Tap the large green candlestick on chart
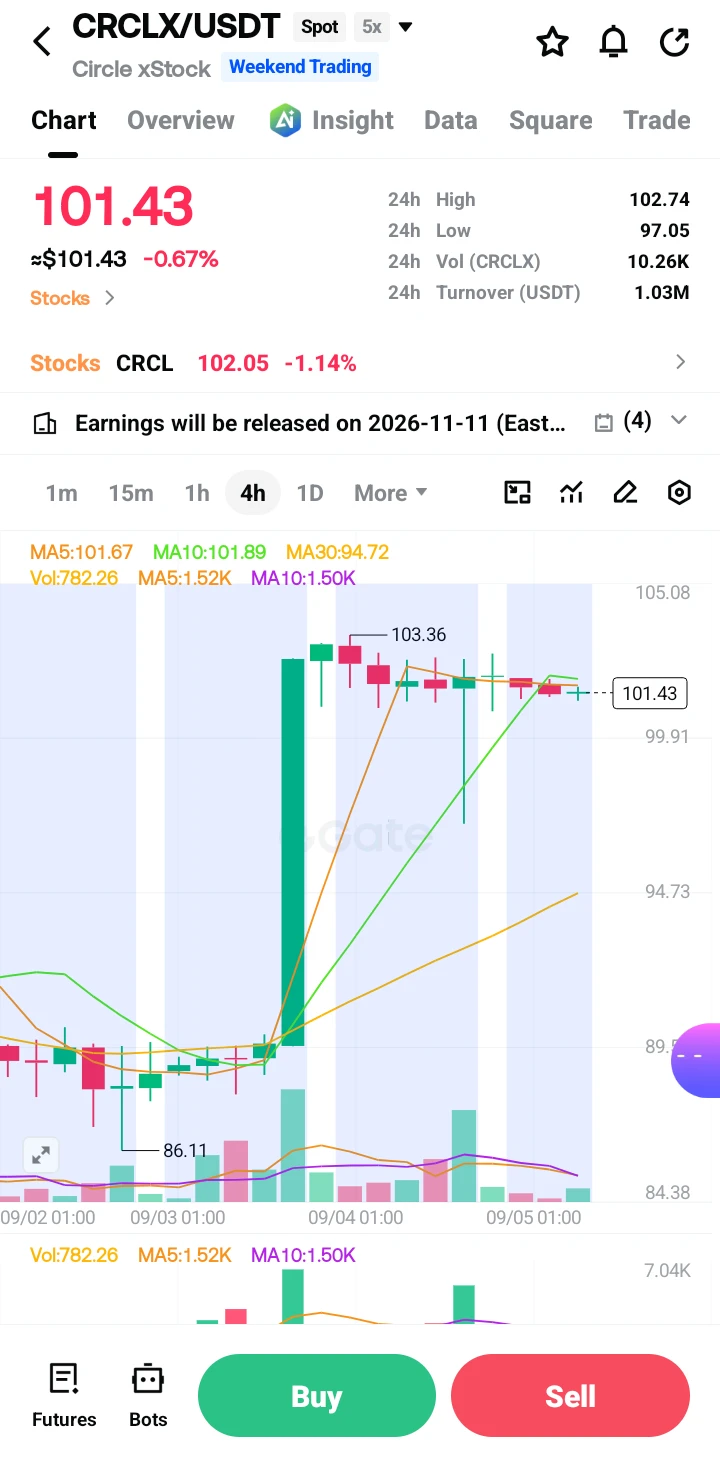 tap(293, 852)
